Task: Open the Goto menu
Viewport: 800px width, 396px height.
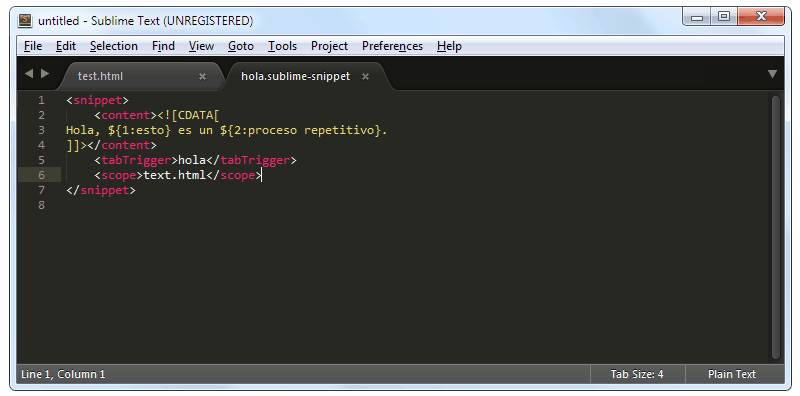Action: [241, 46]
